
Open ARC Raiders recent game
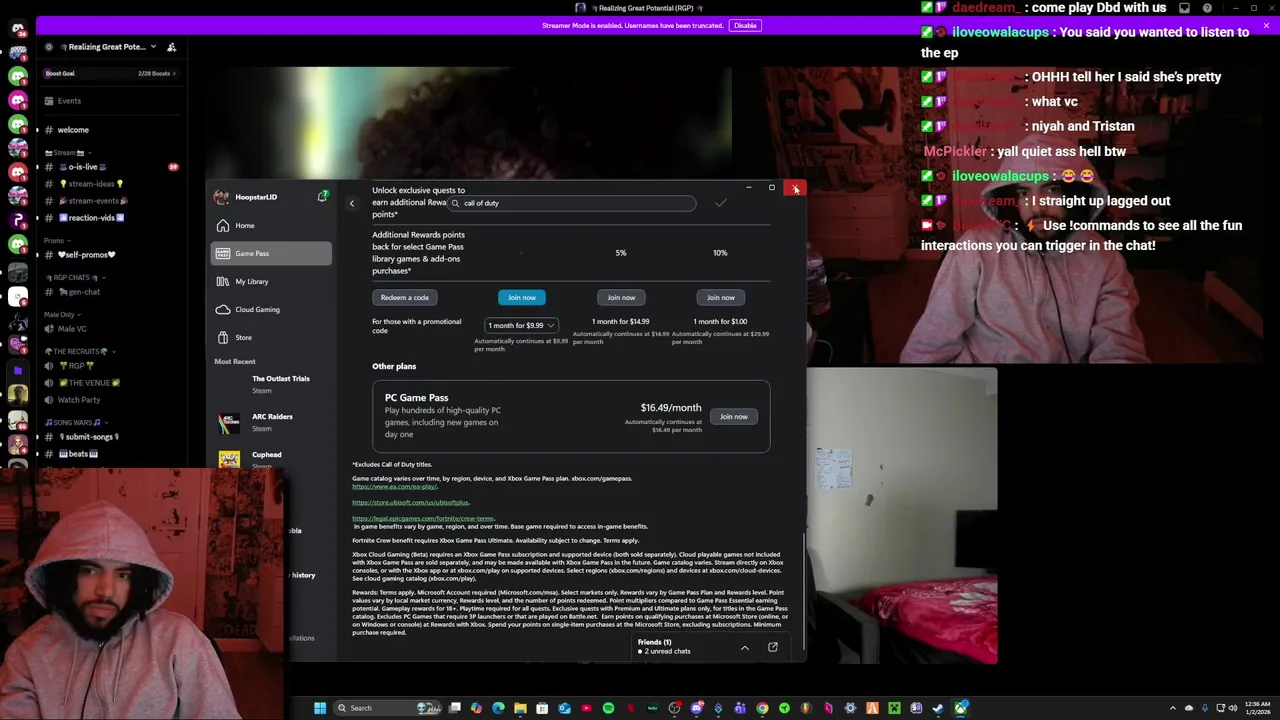point(270,422)
